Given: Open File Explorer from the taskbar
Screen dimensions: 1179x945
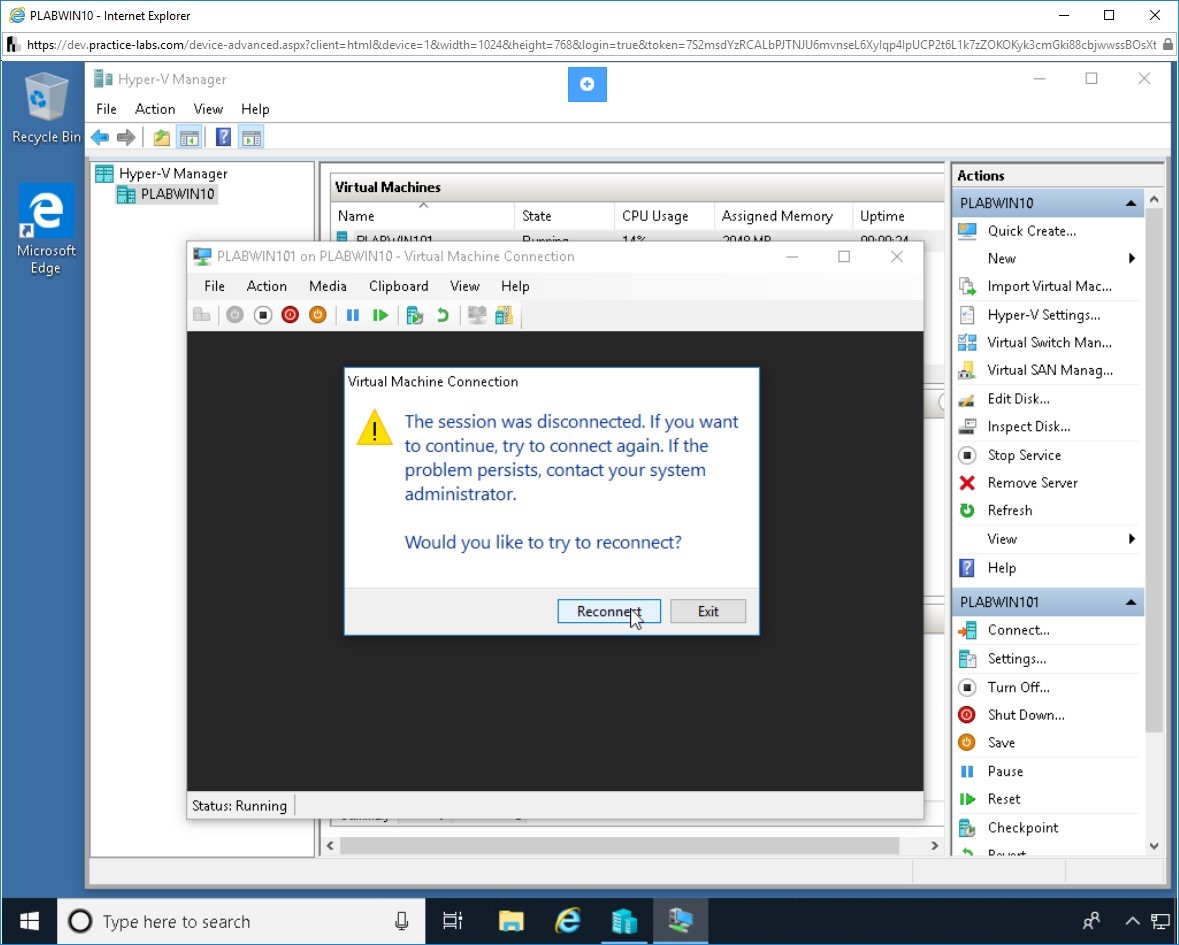Looking at the screenshot, I should (x=511, y=921).
